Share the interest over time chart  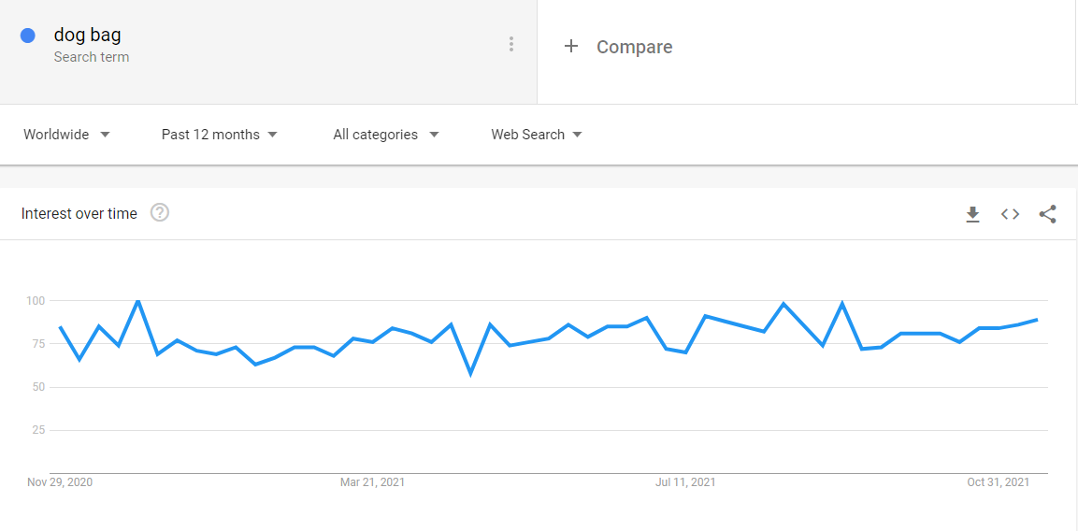pos(1047,215)
